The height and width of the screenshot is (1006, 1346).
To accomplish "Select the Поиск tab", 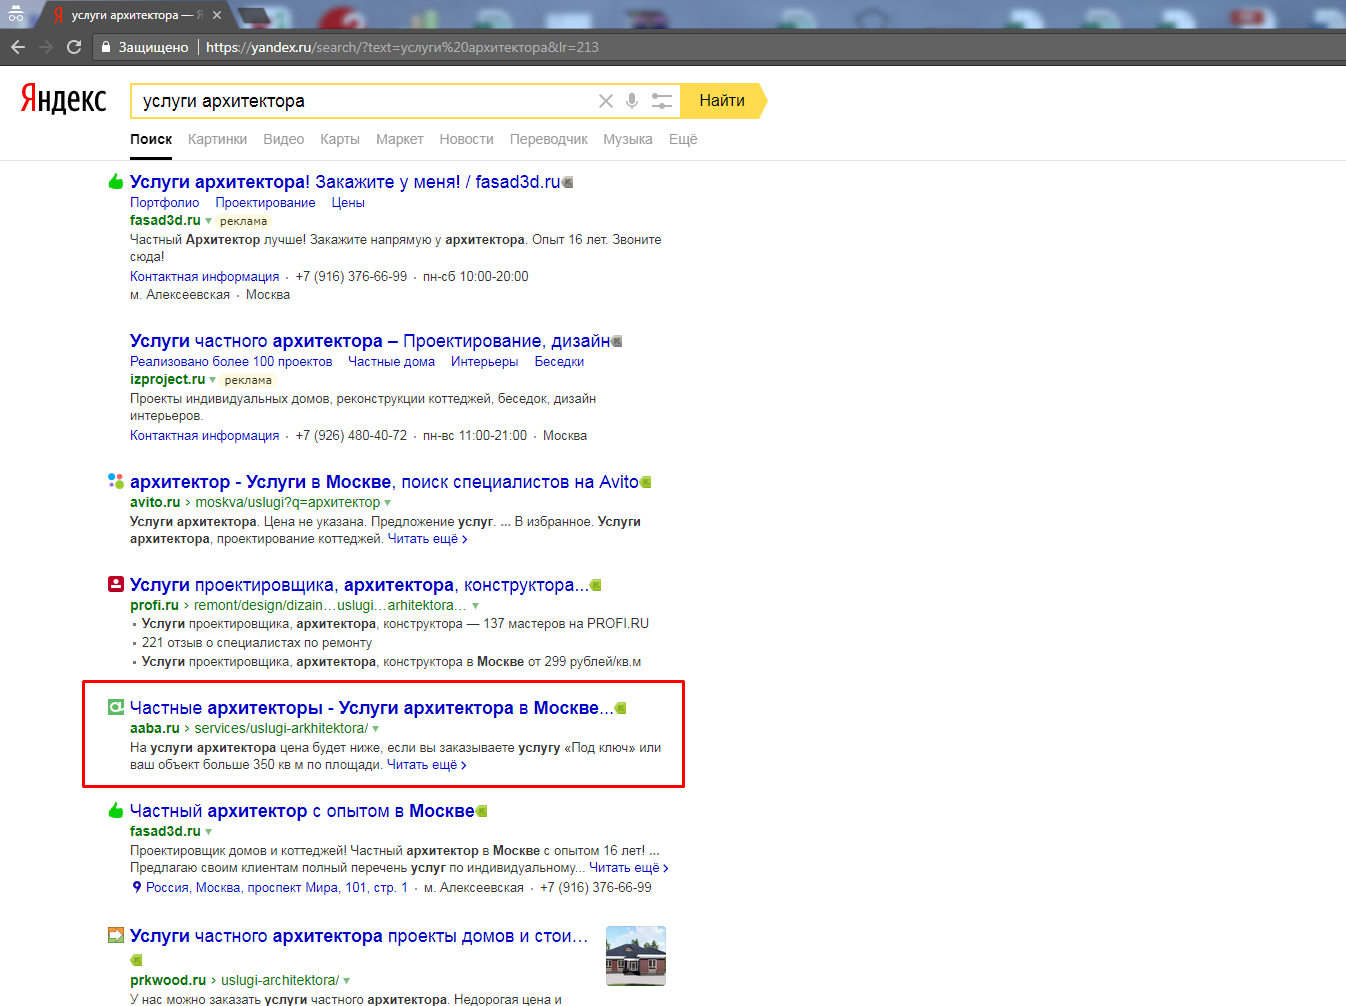I will coord(151,139).
